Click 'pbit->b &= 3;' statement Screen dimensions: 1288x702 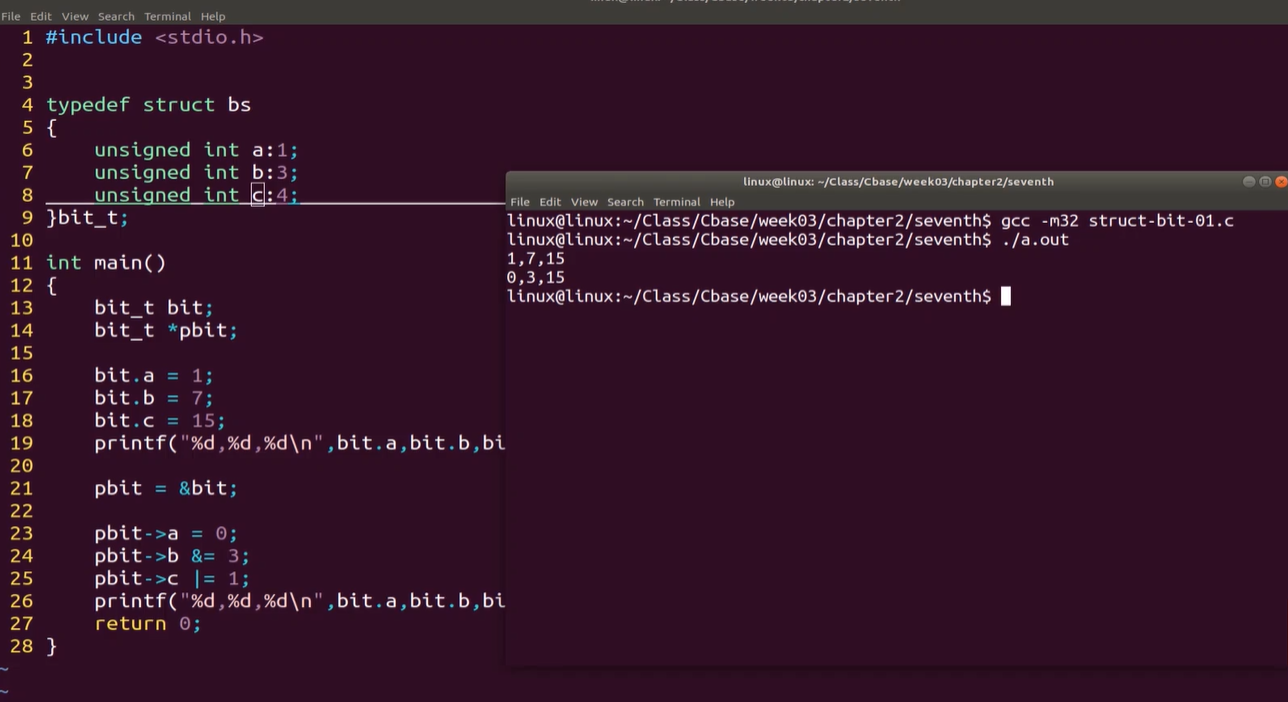pyautogui.click(x=172, y=556)
